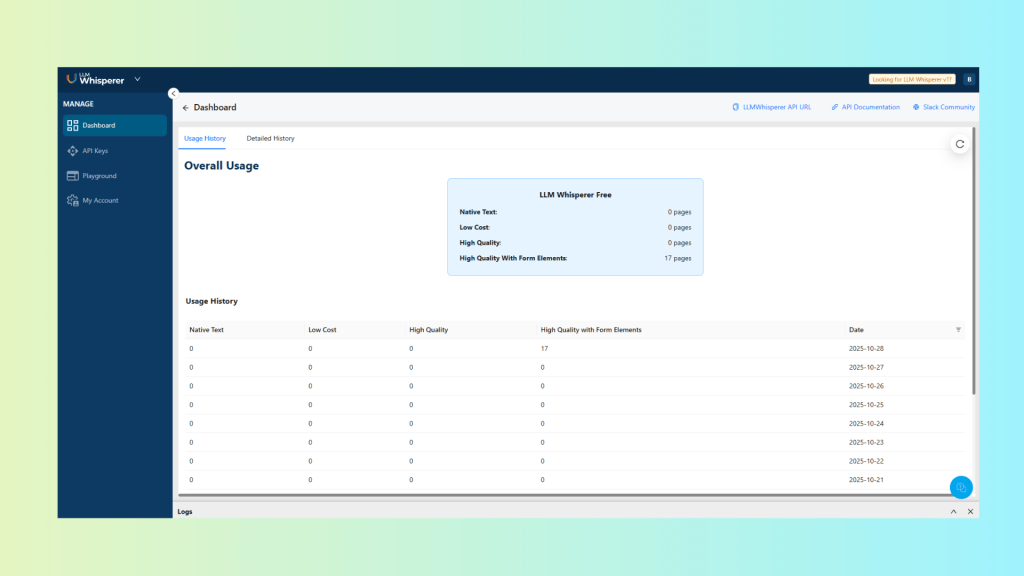Expand the Logs panel with up chevron
This screenshot has width=1024, height=576.
[953, 511]
